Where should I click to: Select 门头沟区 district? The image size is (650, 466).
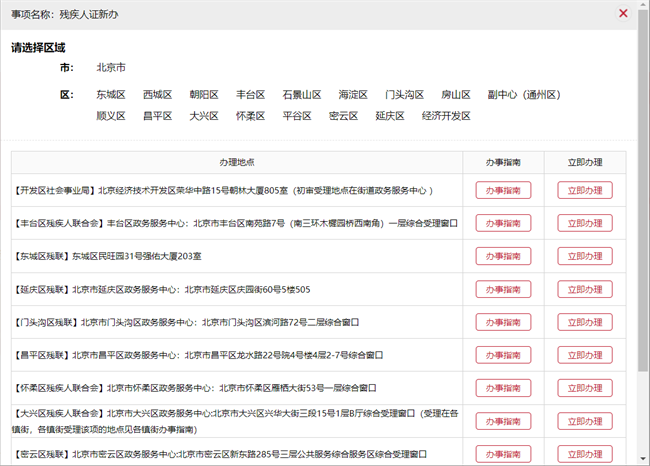click(x=405, y=95)
